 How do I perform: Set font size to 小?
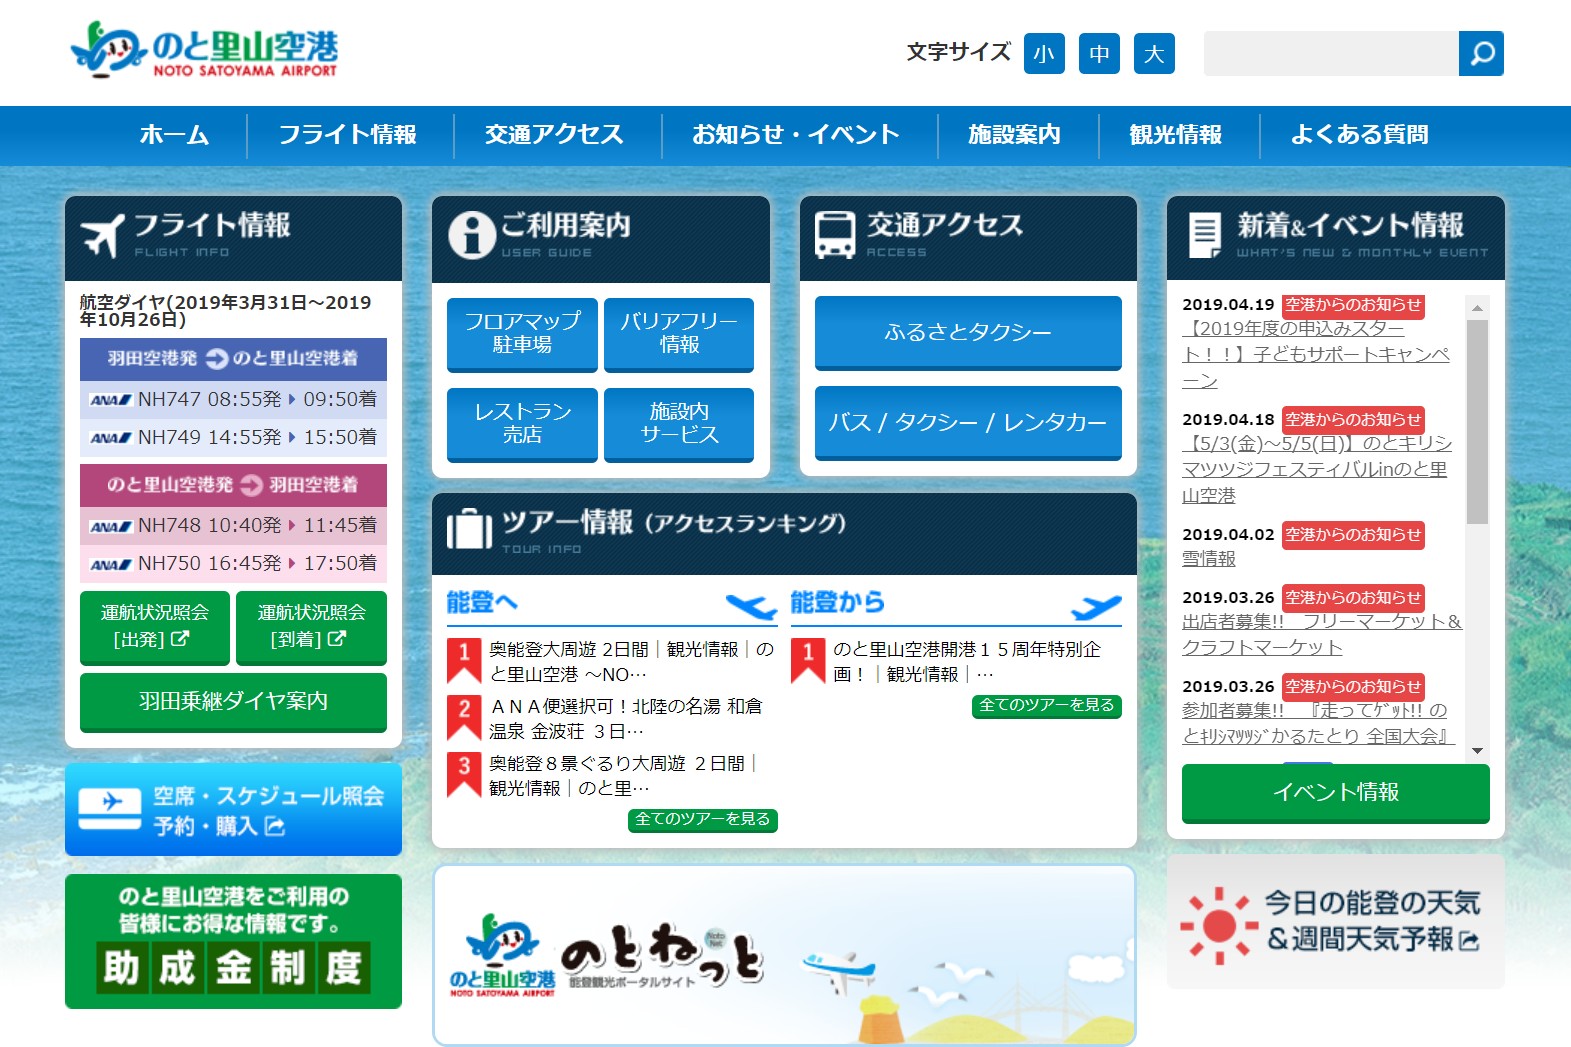point(1044,54)
